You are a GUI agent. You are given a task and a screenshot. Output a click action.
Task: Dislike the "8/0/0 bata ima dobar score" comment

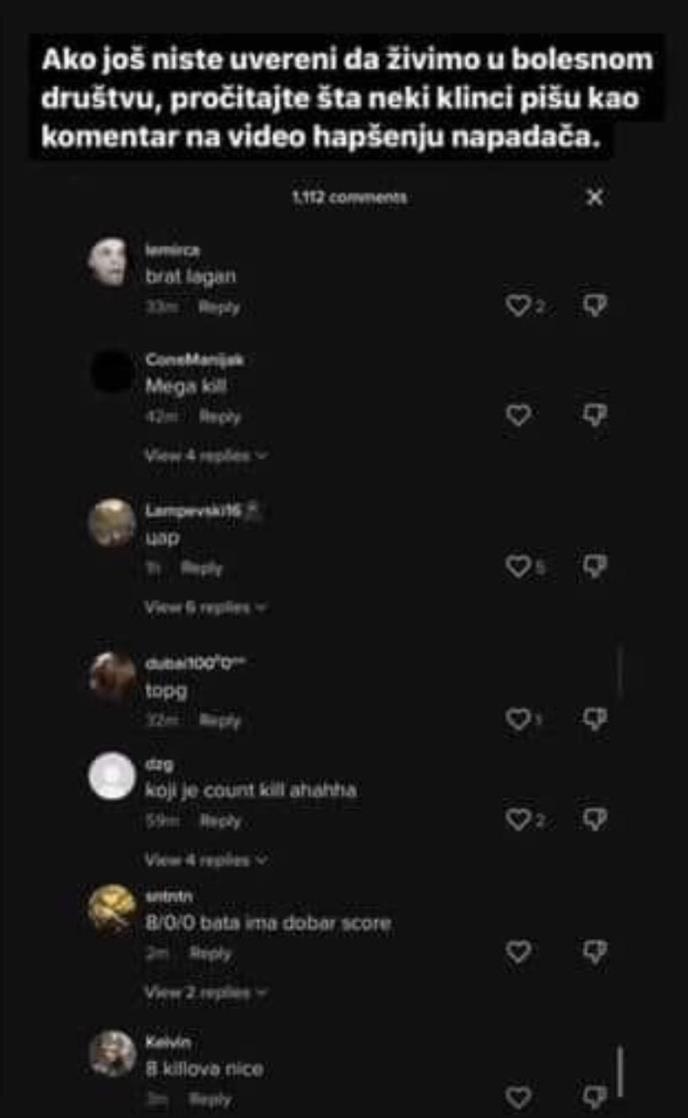click(595, 951)
